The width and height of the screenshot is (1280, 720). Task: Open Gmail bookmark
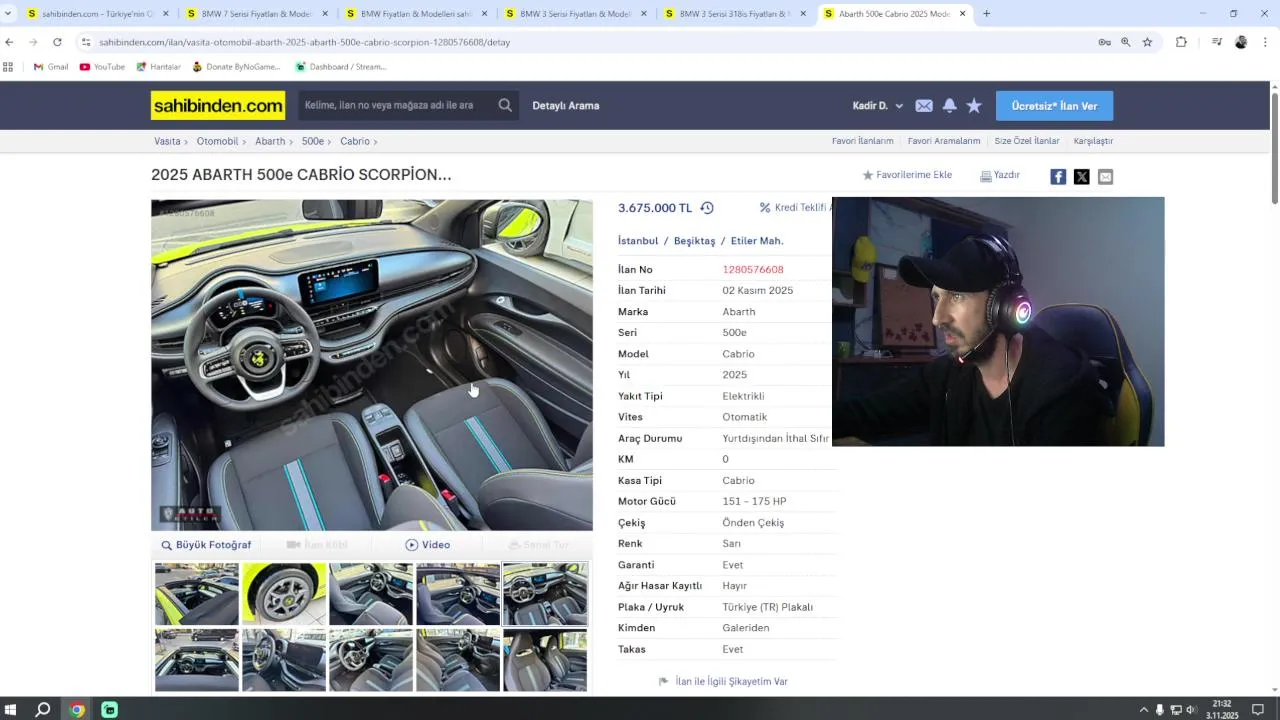pos(51,67)
